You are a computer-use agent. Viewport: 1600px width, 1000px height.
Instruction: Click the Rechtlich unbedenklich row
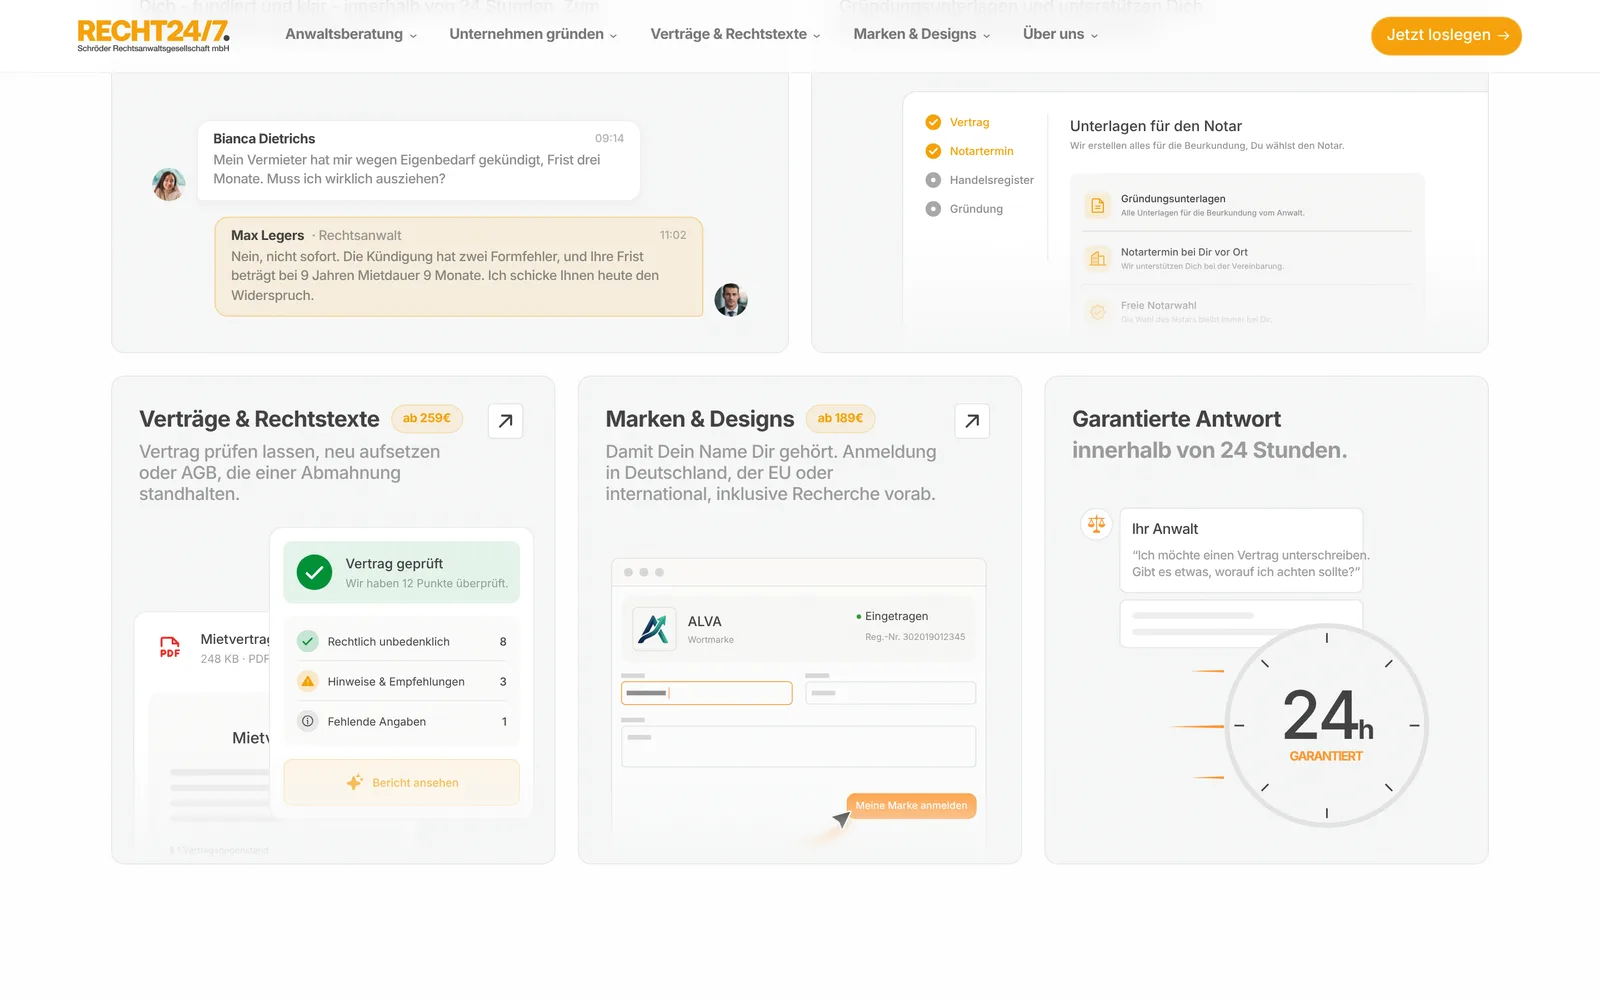[x=402, y=641]
